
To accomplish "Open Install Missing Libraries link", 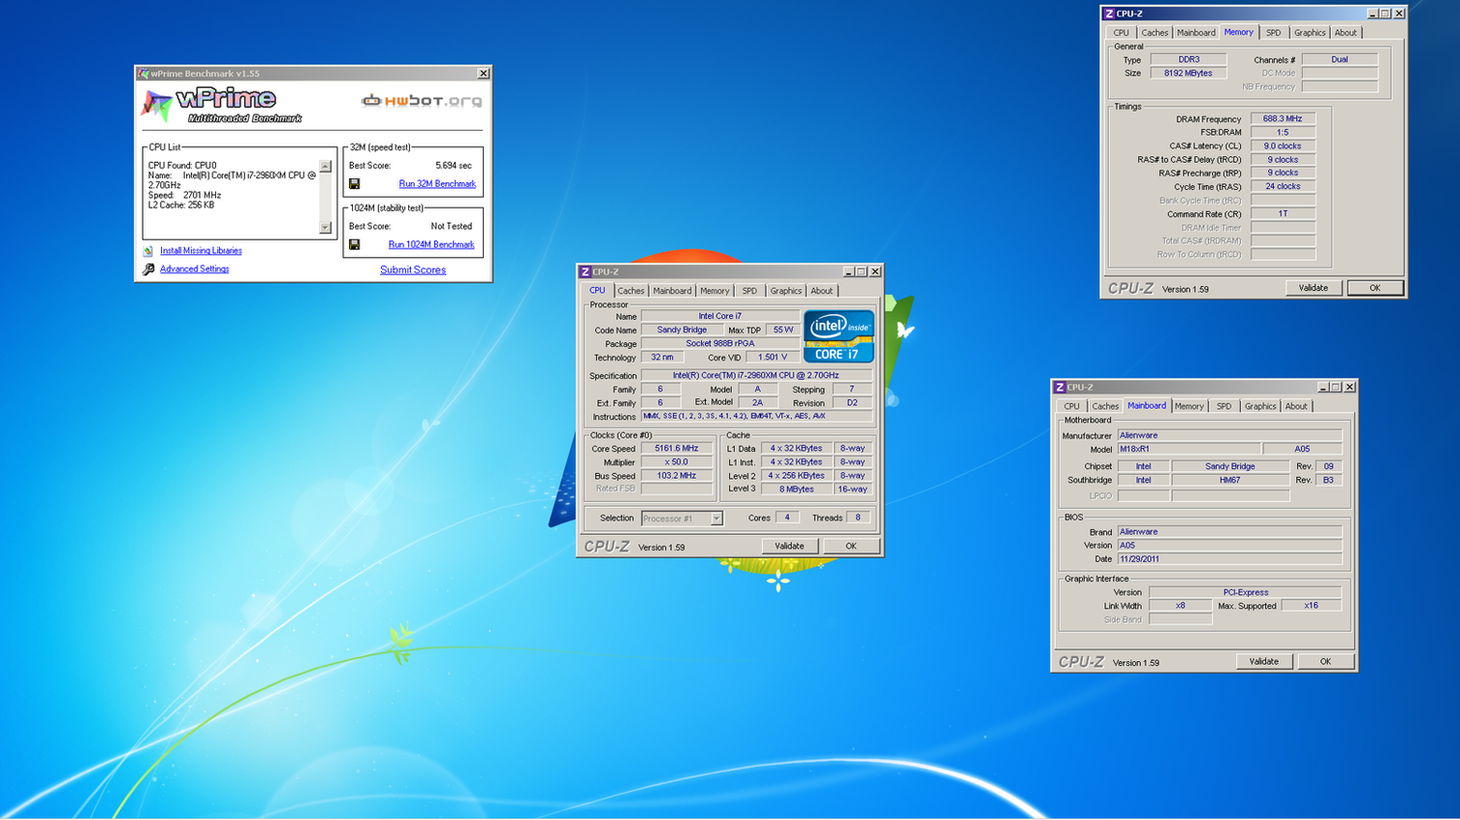I will click(201, 251).
